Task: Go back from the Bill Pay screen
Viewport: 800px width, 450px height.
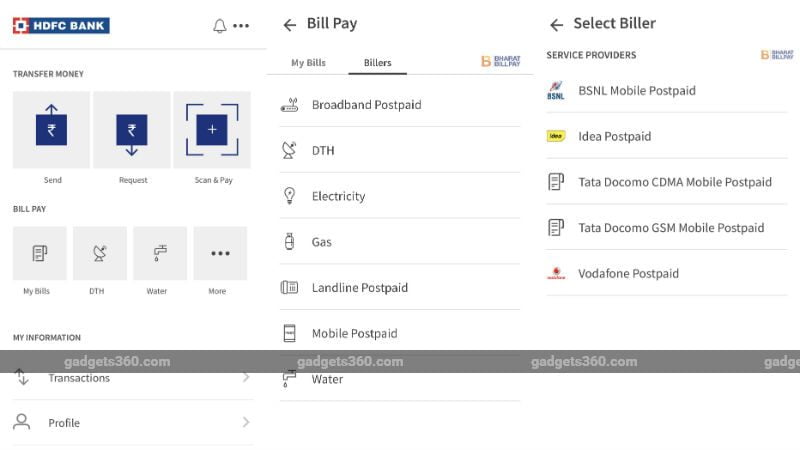Action: 290,25
